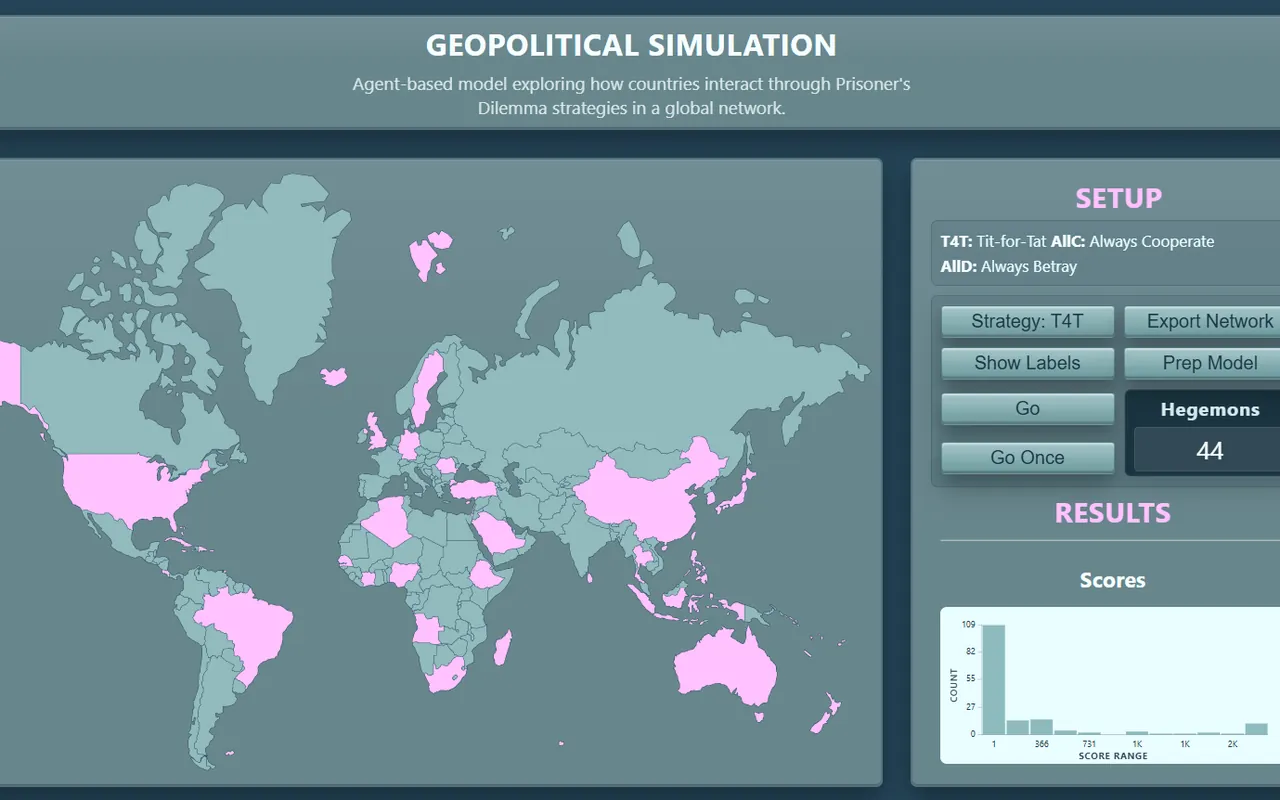Screen dimensions: 1280x800
Task: Select Algeria in northern Africa
Action: 387,522
